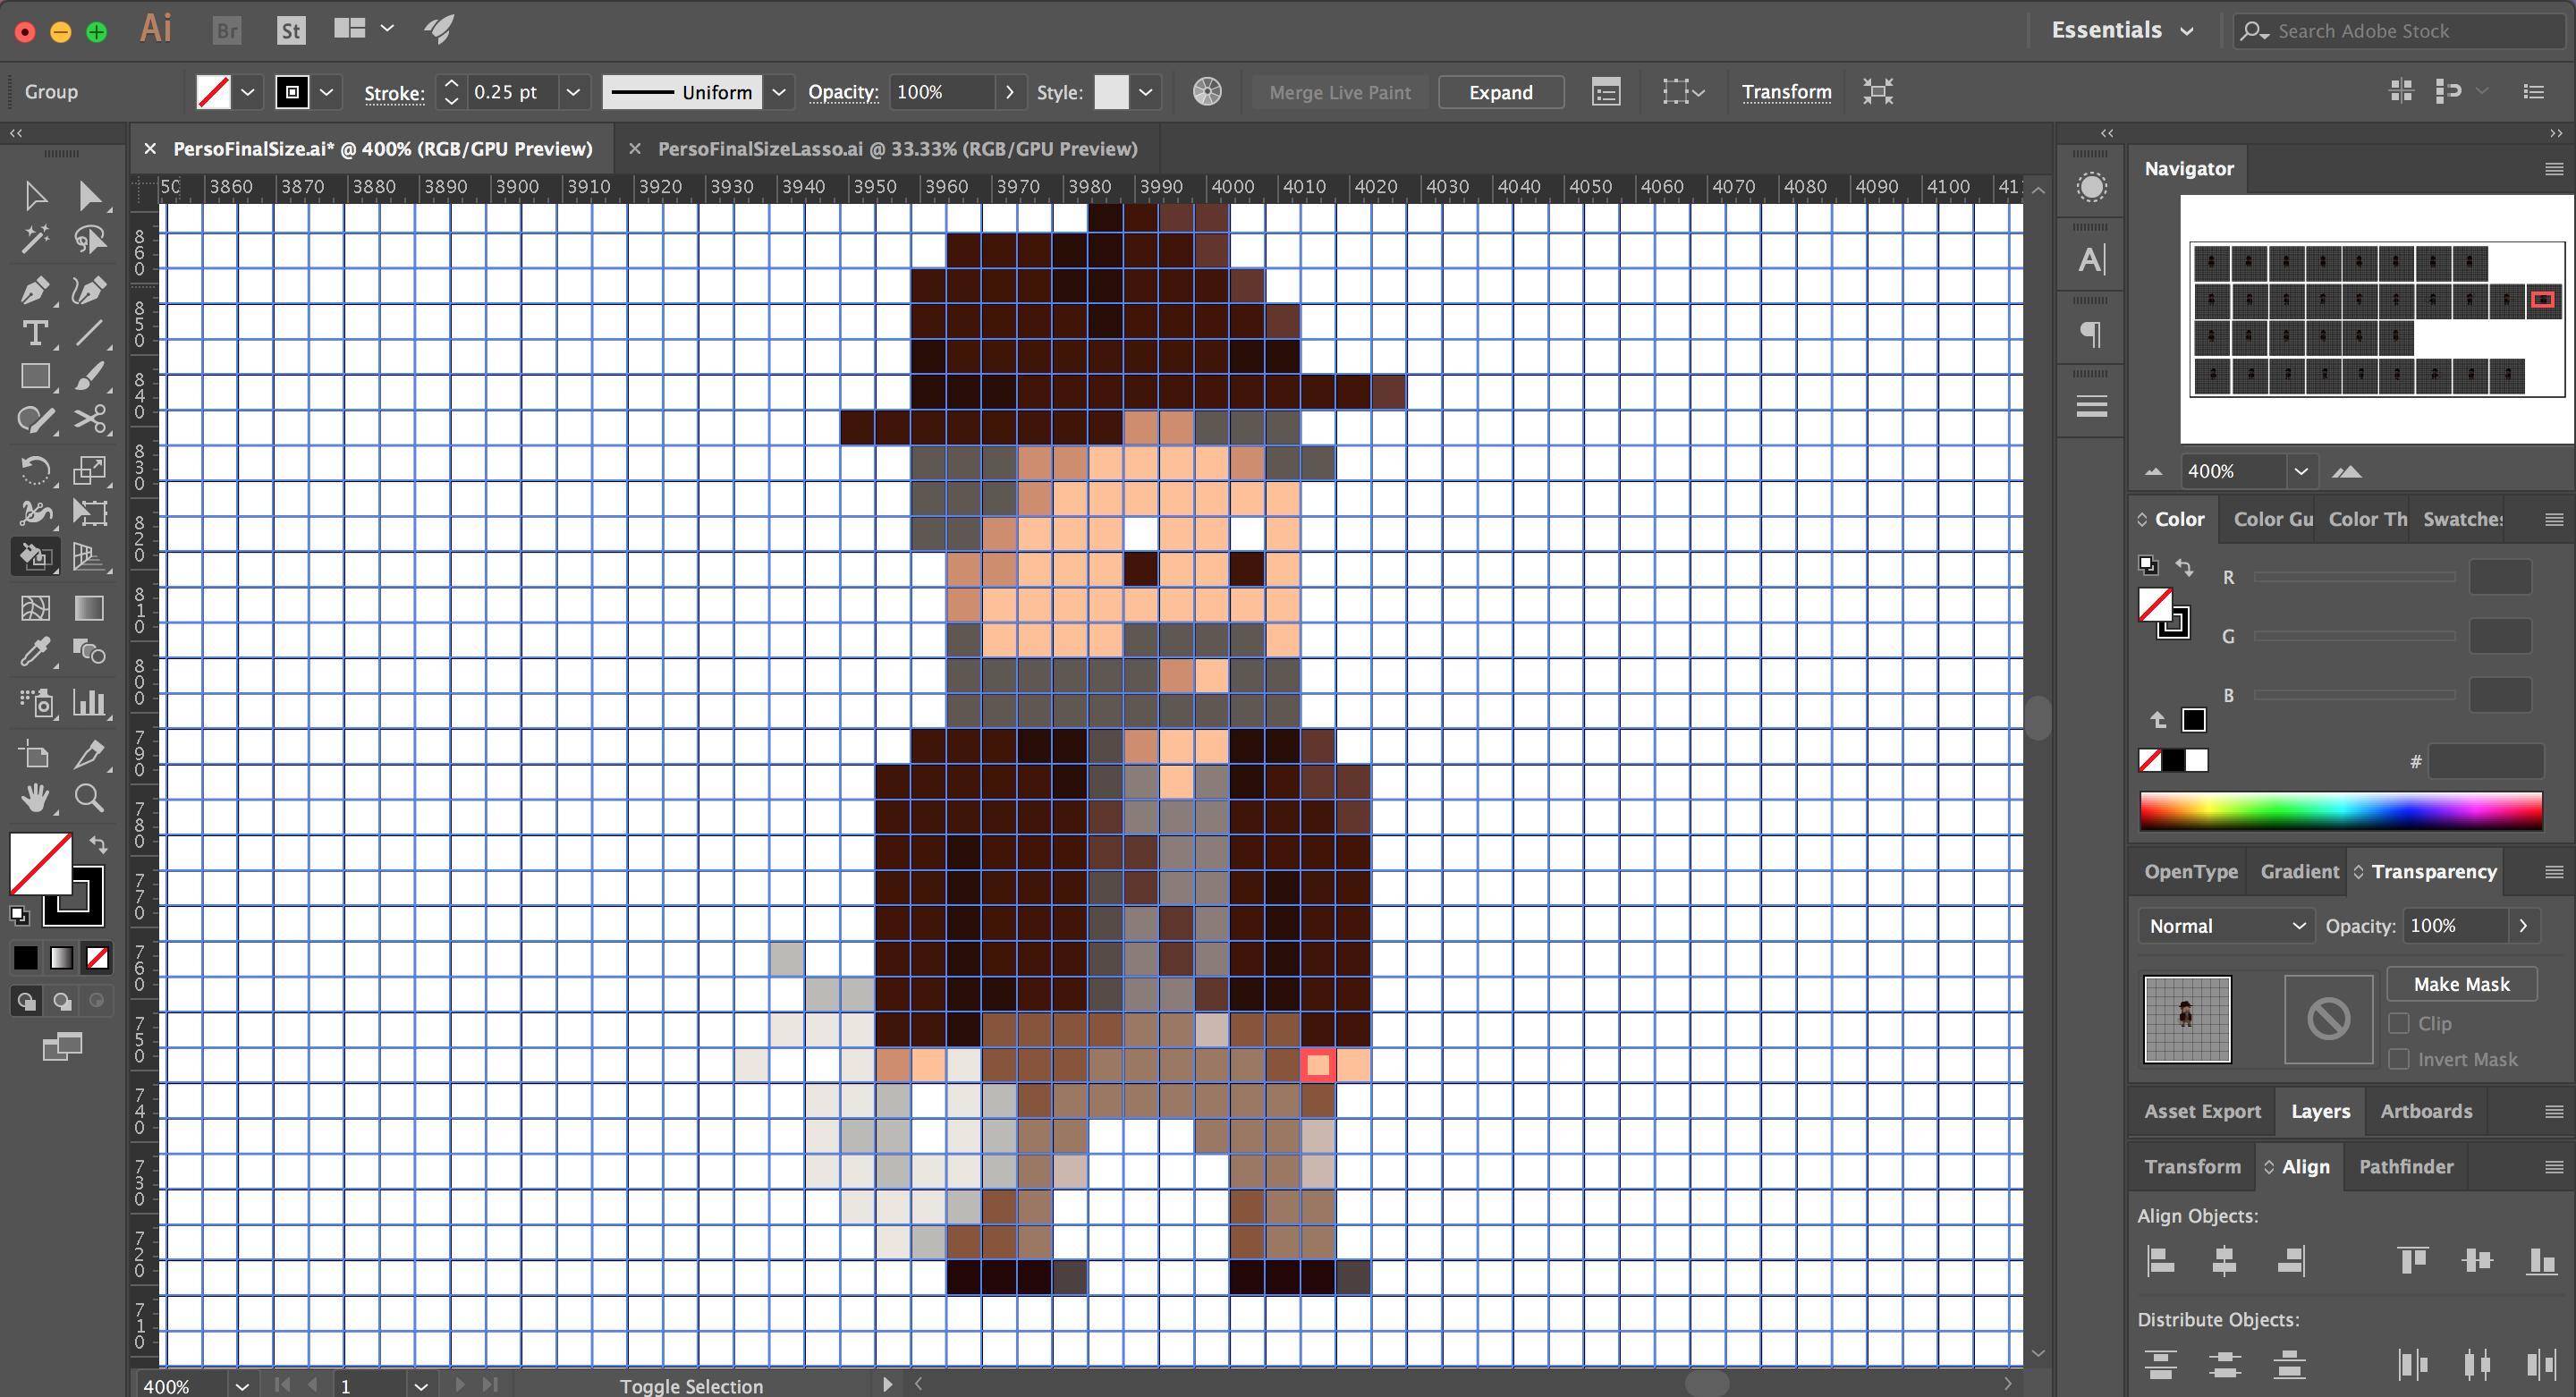Swap fill and stroke colors

click(98, 844)
